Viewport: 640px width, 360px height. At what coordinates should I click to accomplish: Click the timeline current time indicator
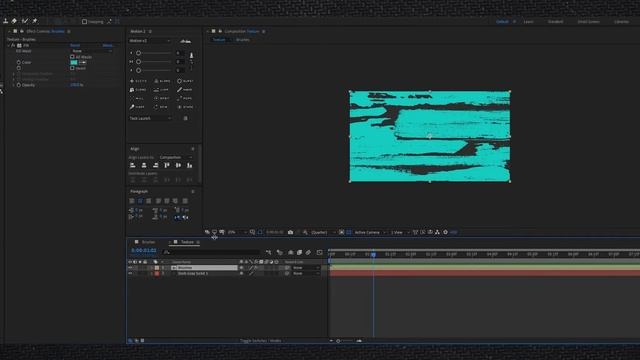[373, 254]
